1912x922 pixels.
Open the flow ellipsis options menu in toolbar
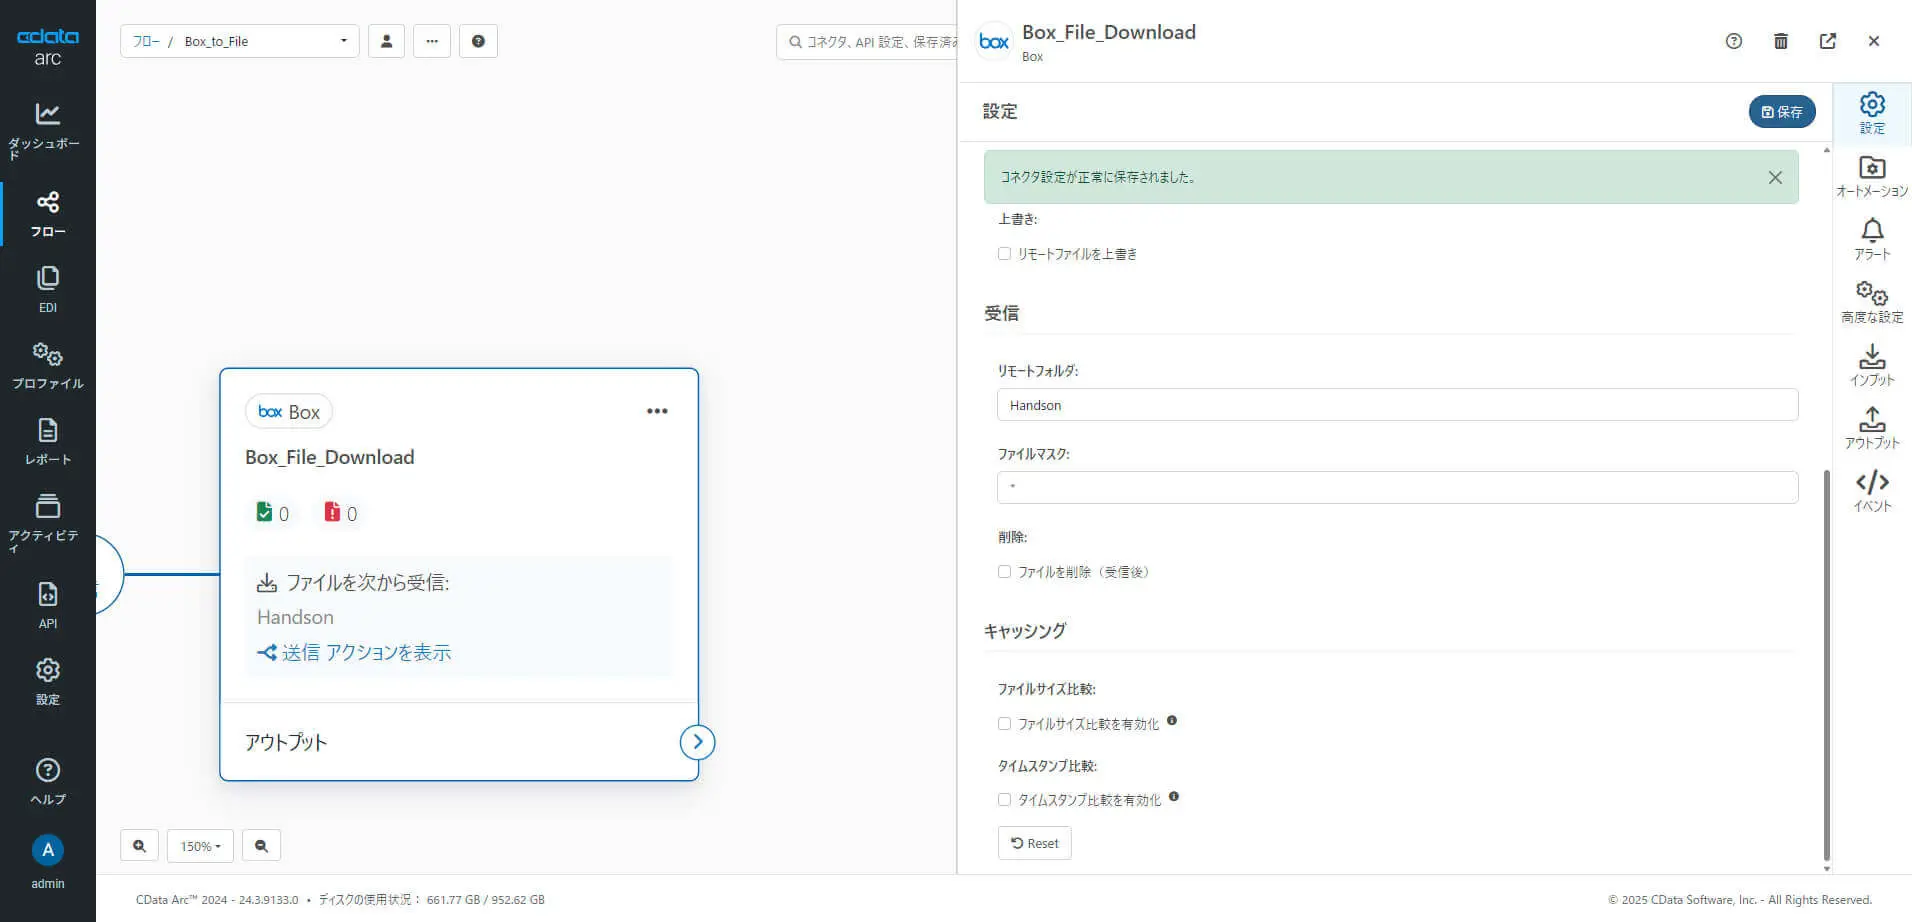432,41
